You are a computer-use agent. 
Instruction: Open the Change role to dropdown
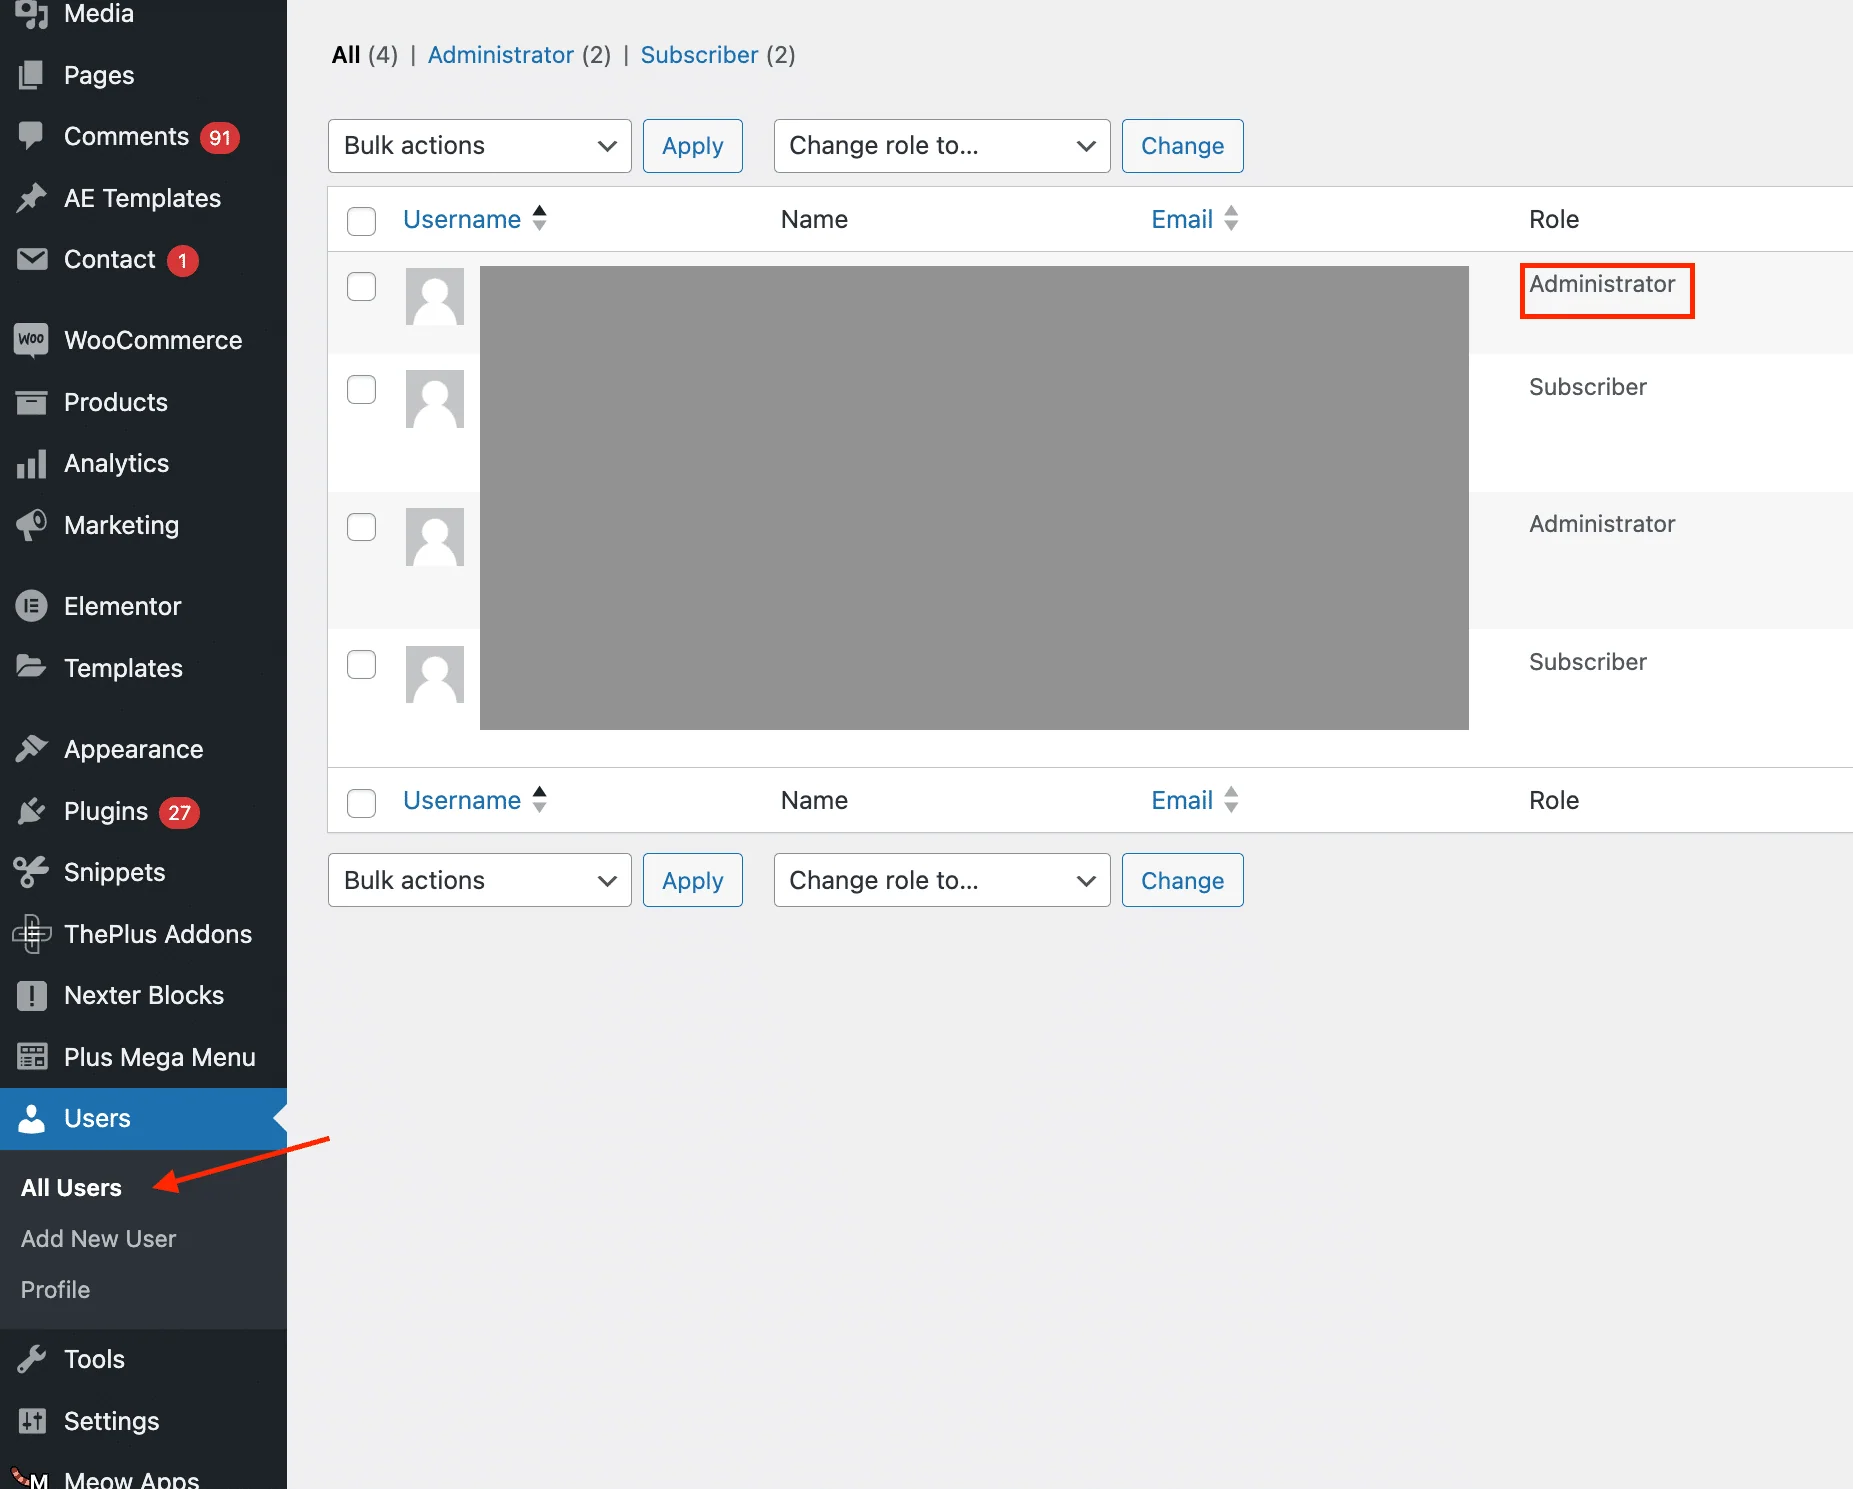click(x=940, y=145)
